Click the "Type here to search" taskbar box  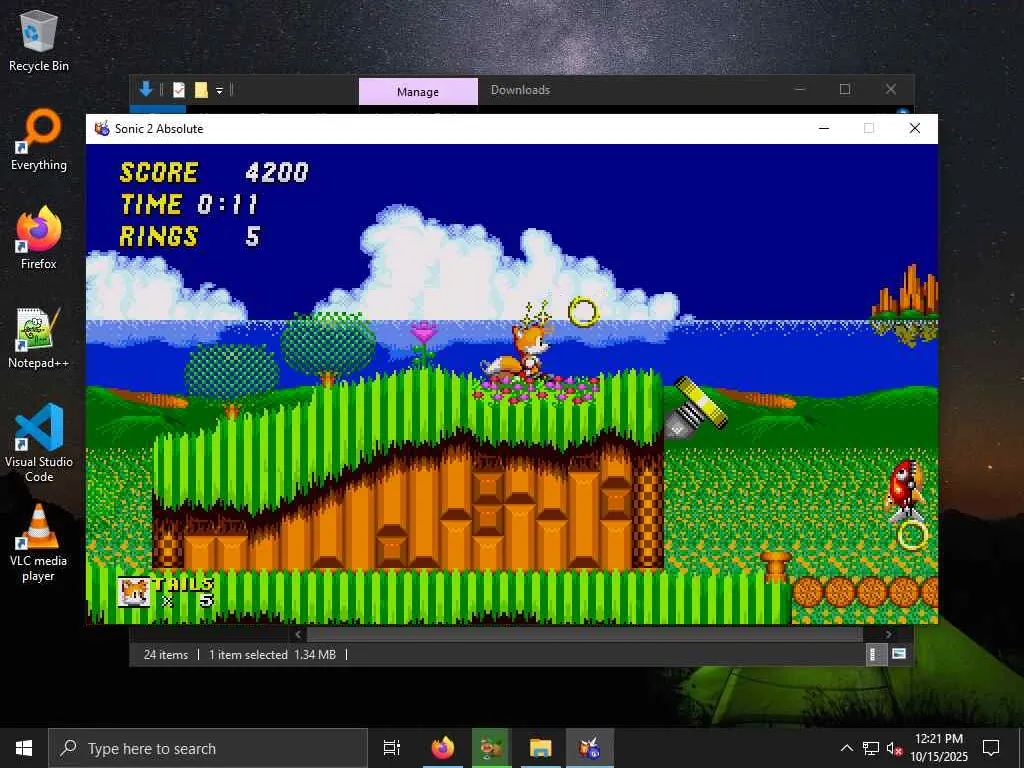pos(208,748)
